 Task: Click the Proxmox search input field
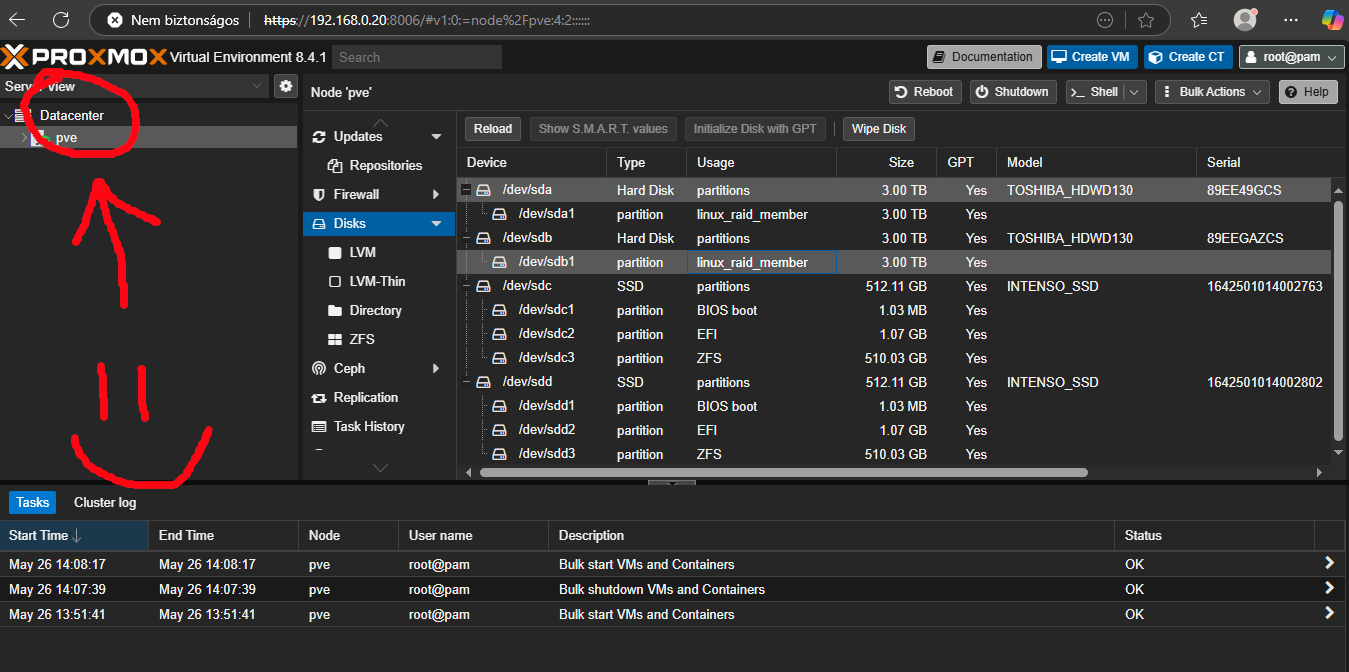(x=416, y=57)
